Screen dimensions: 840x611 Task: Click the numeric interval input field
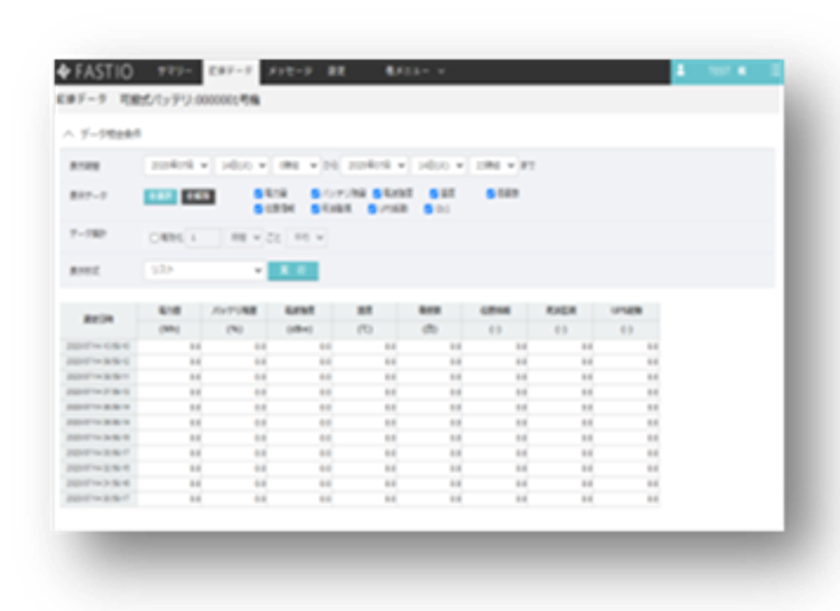point(203,237)
